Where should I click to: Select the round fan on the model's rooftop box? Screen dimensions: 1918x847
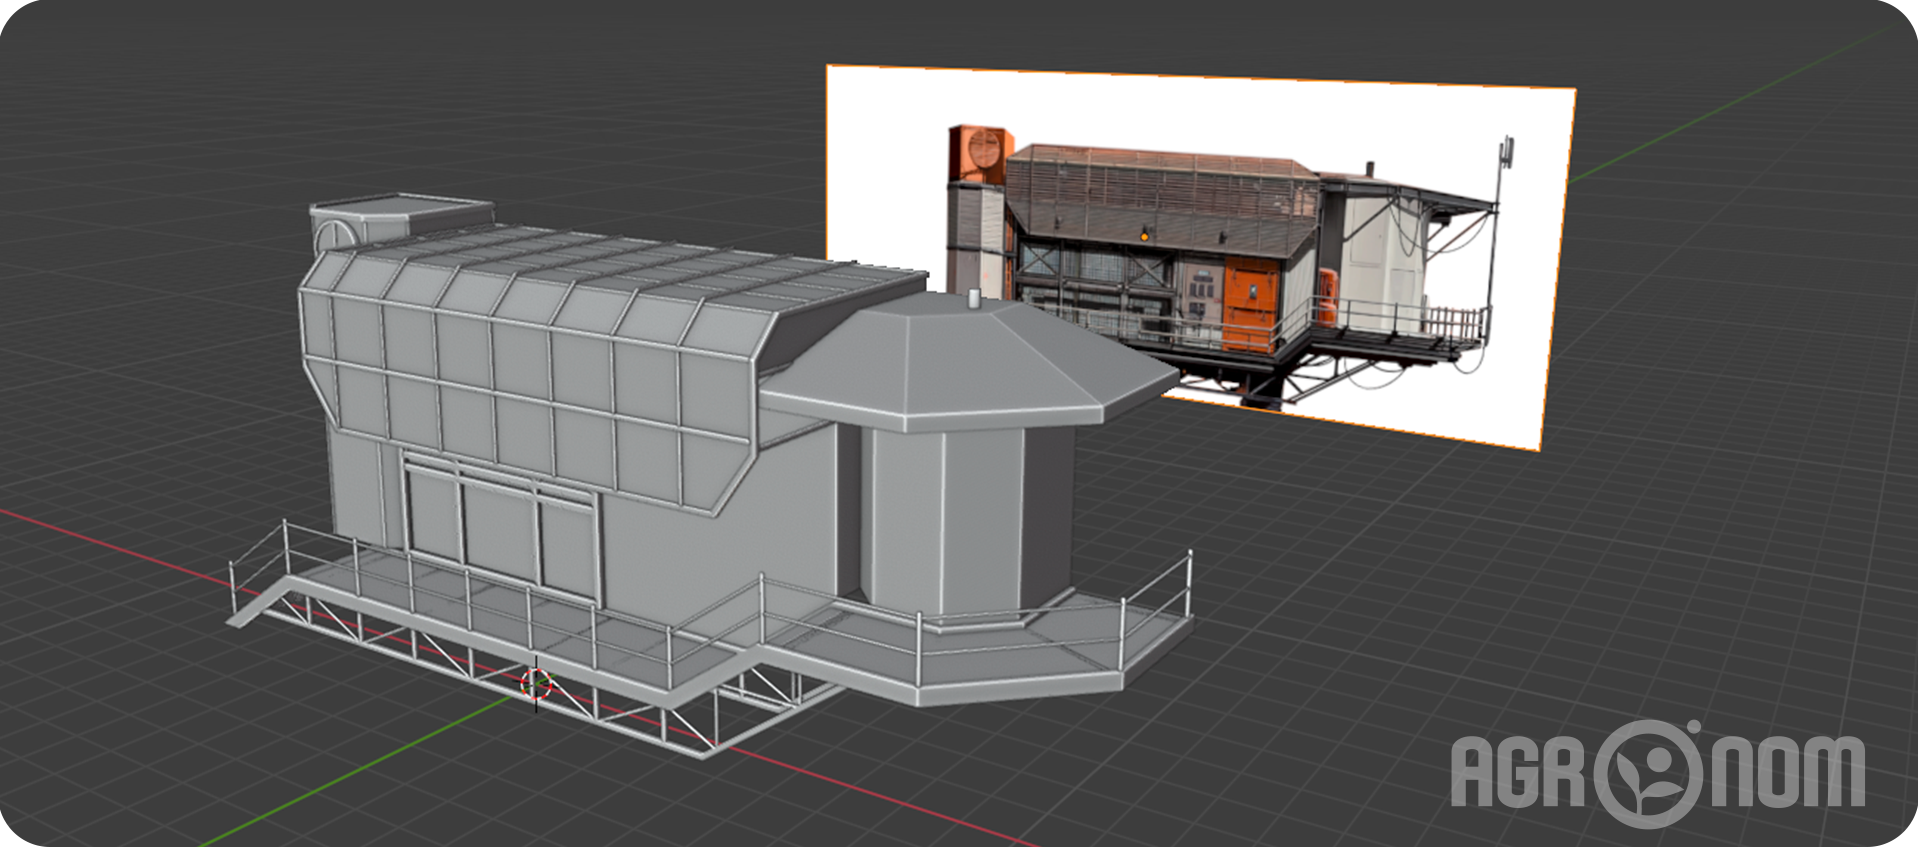coord(335,235)
